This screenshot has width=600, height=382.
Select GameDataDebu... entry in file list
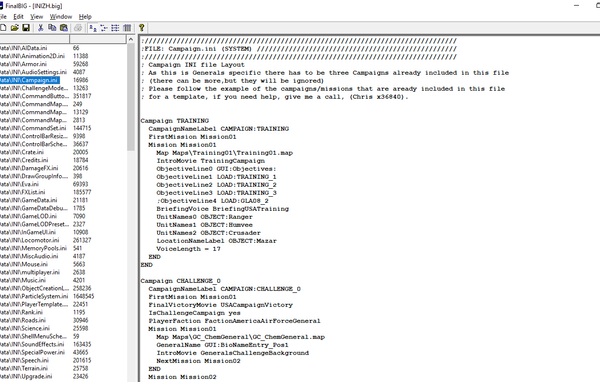click(x=34, y=208)
